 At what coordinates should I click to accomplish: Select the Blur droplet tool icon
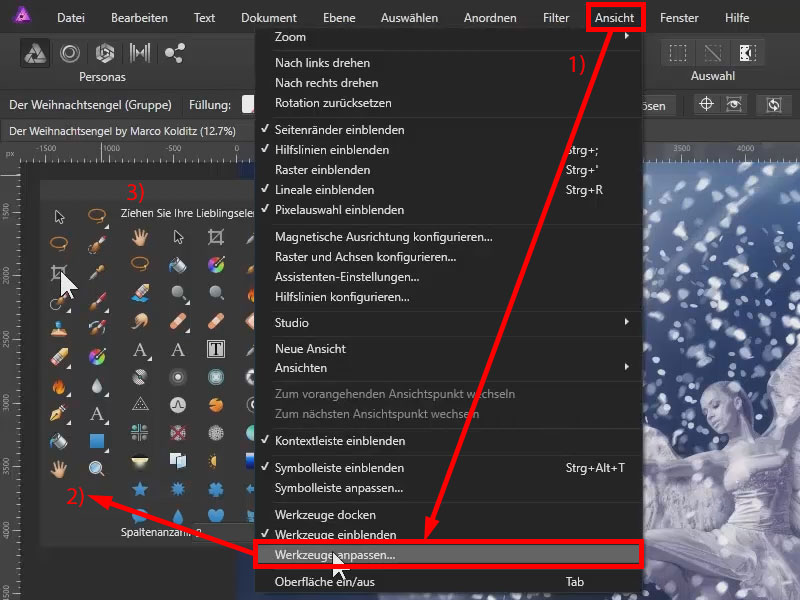click(96, 385)
